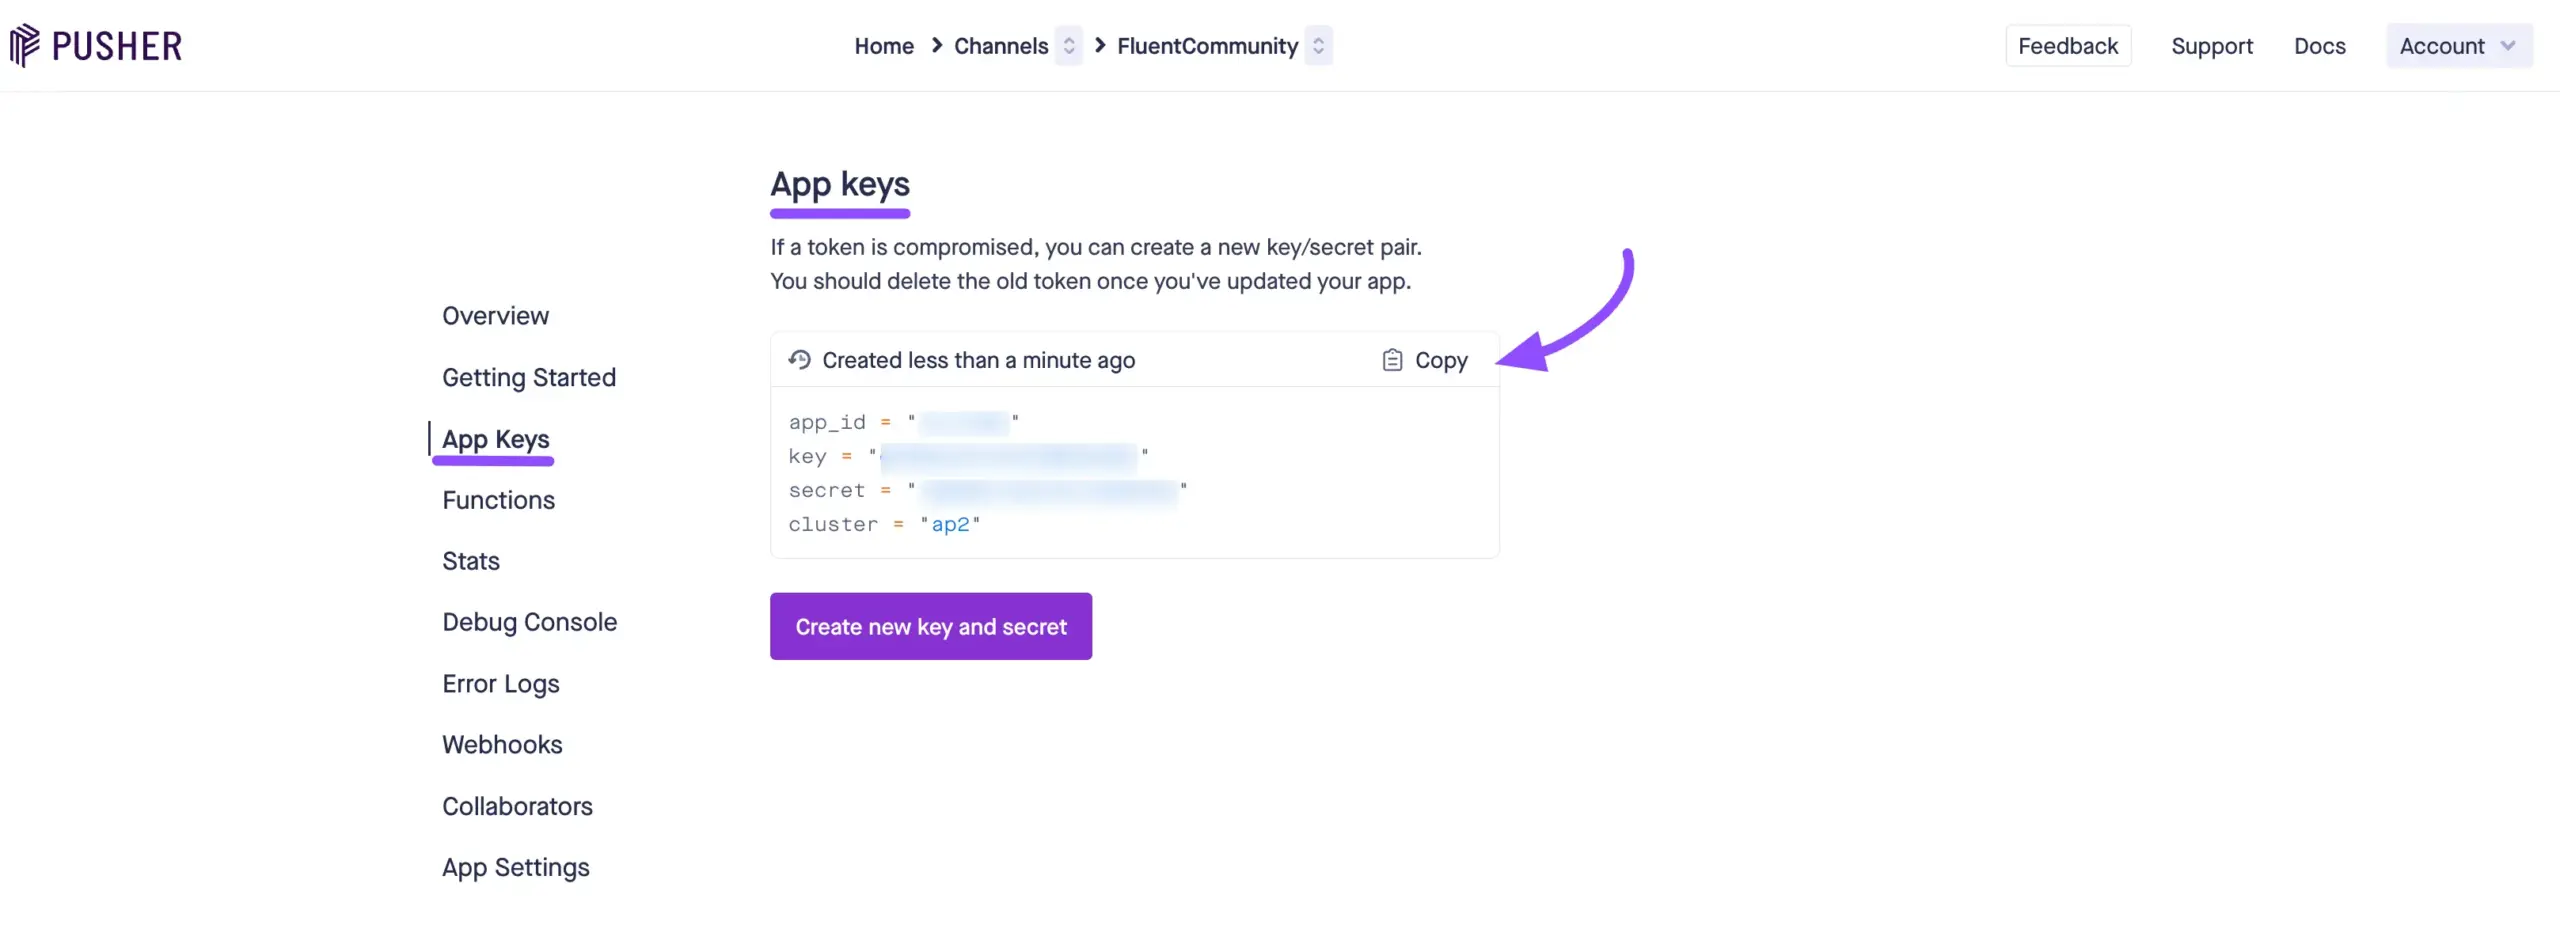The image size is (2560, 948).
Task: Open the Overview sidebar item
Action: [495, 316]
